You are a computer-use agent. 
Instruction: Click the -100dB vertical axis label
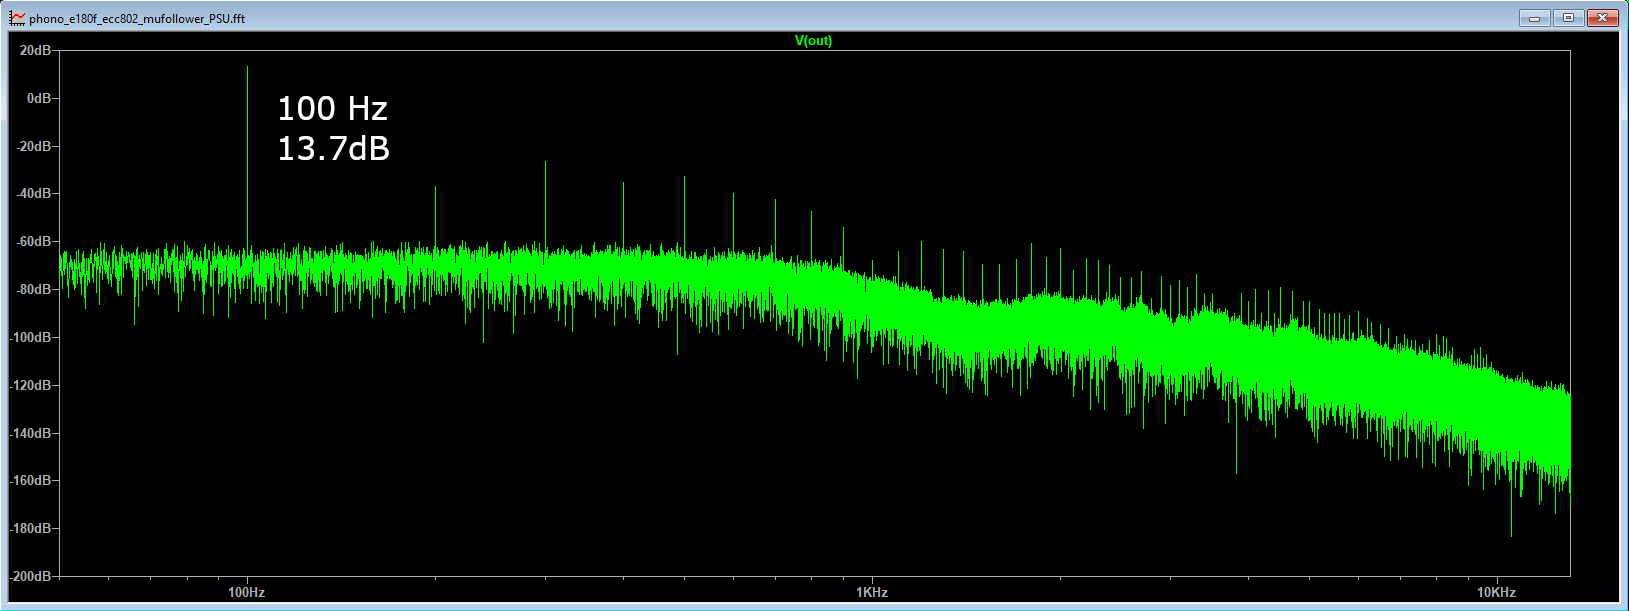pyautogui.click(x=31, y=337)
